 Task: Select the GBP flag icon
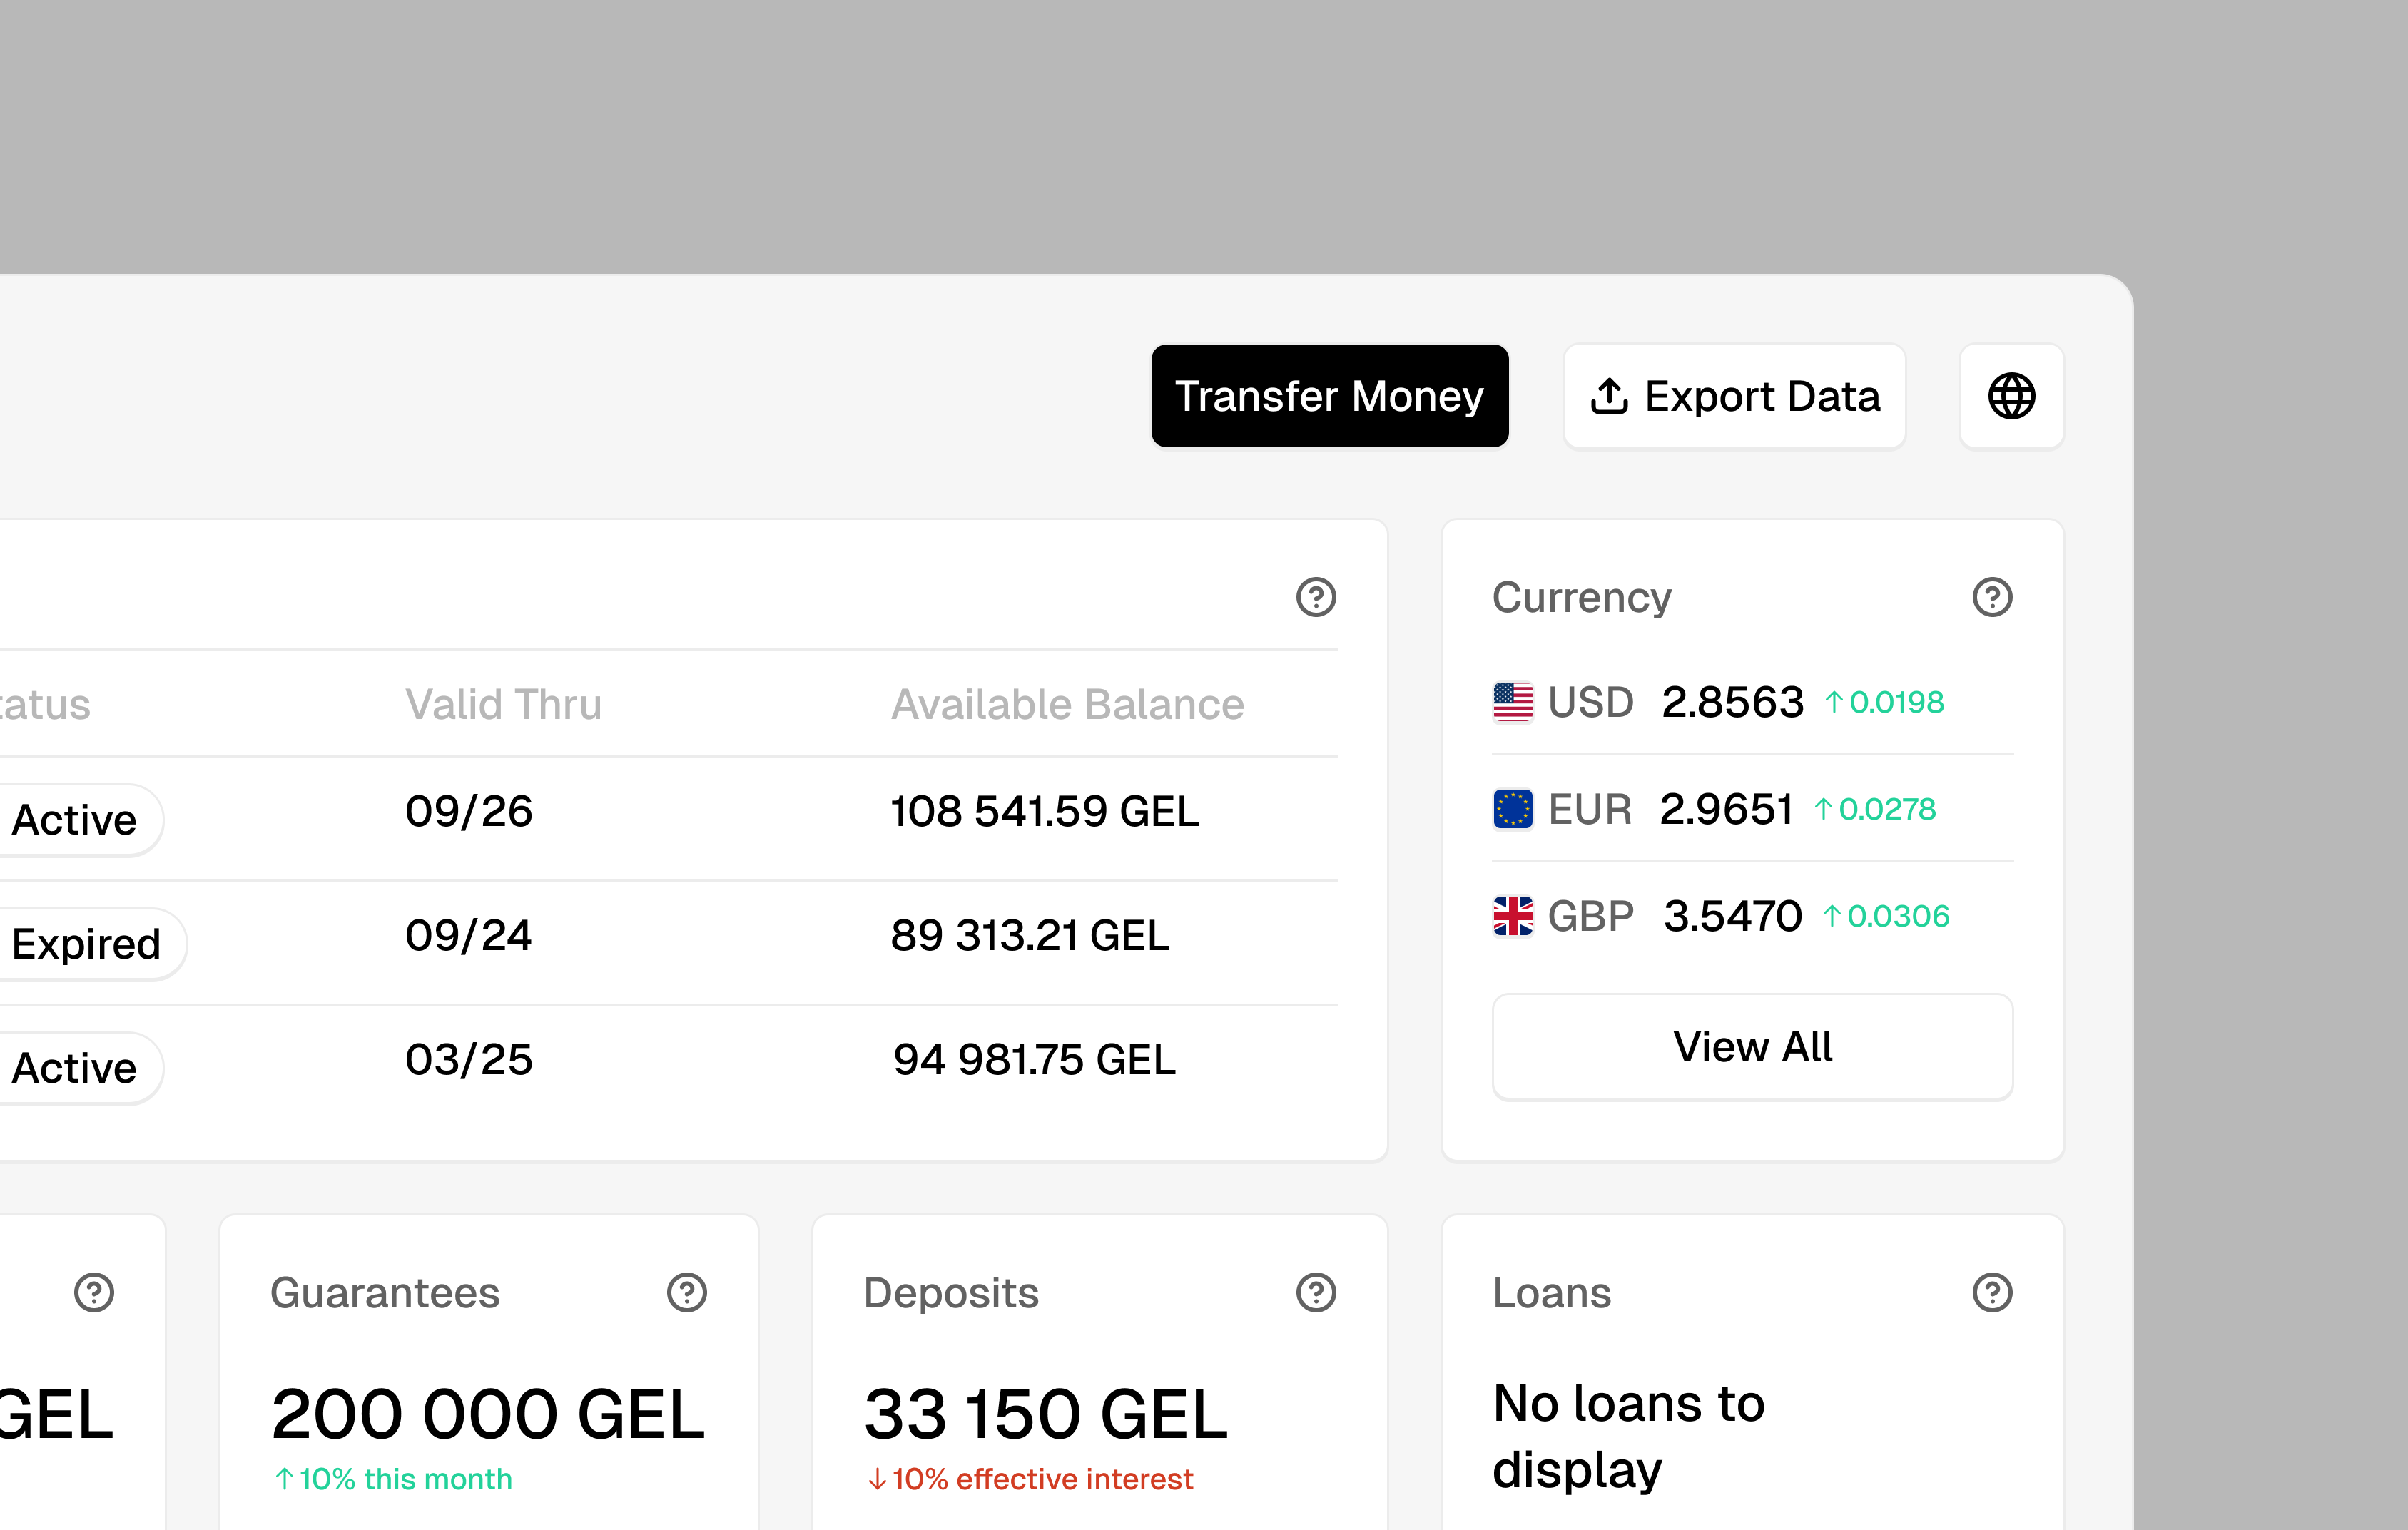(1512, 916)
